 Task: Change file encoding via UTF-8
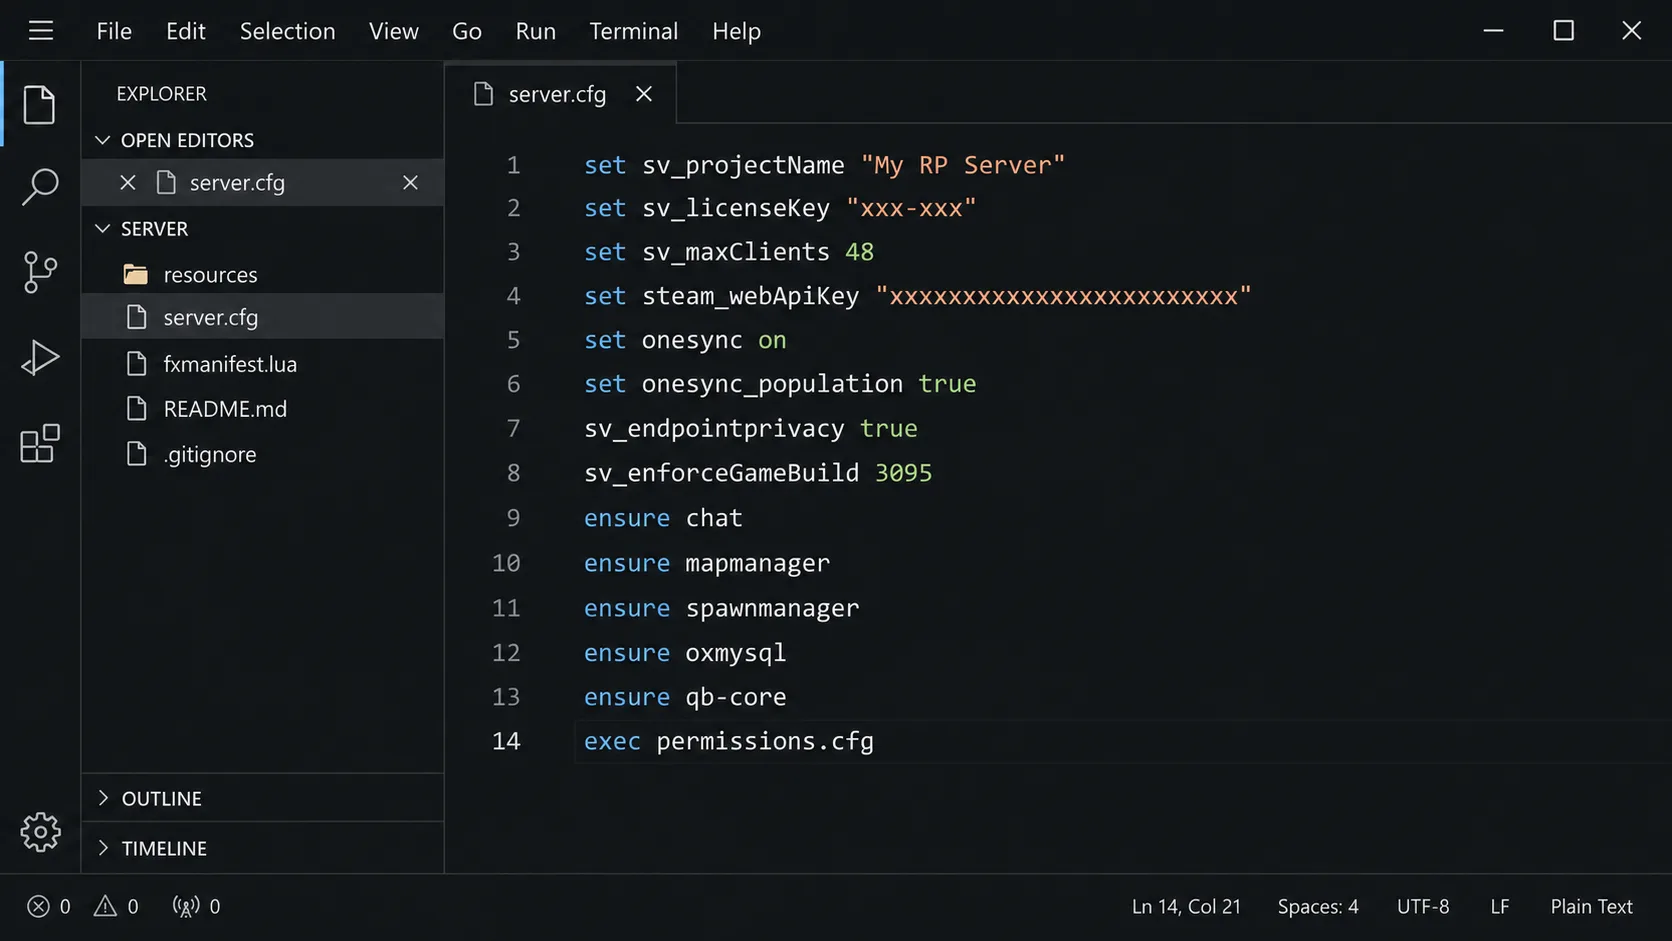(1423, 906)
